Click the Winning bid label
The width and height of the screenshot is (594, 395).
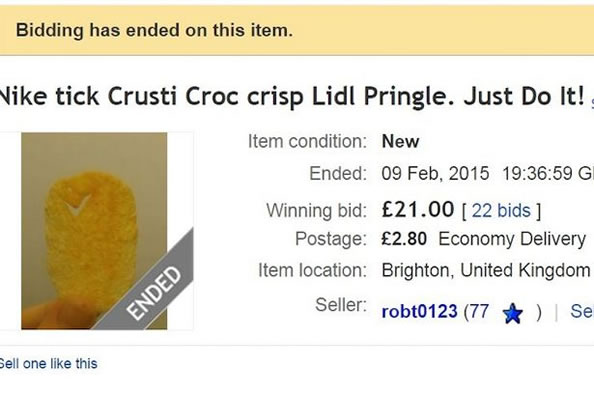pyautogui.click(x=316, y=211)
